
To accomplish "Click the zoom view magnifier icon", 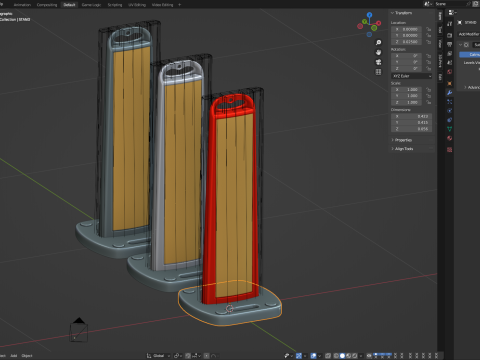I will [x=378, y=42].
